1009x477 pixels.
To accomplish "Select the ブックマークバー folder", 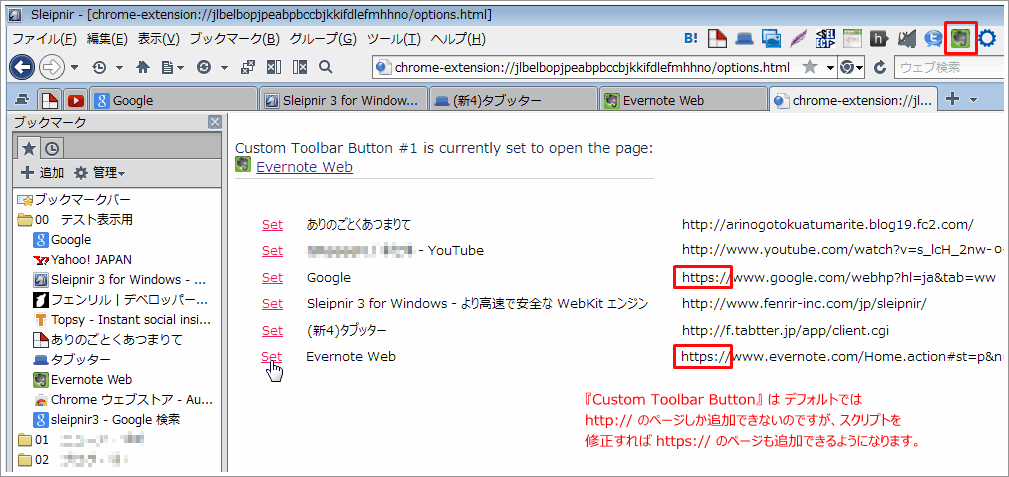I will pyautogui.click(x=74, y=200).
